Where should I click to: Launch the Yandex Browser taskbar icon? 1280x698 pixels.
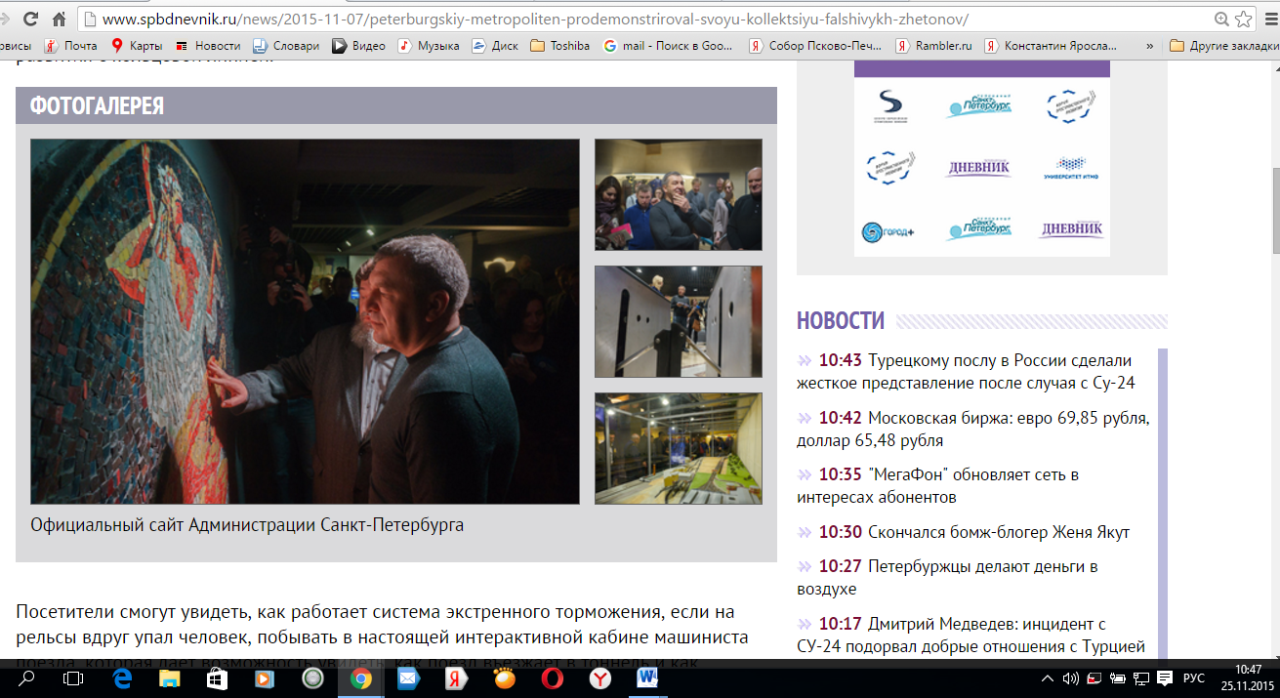click(600, 680)
